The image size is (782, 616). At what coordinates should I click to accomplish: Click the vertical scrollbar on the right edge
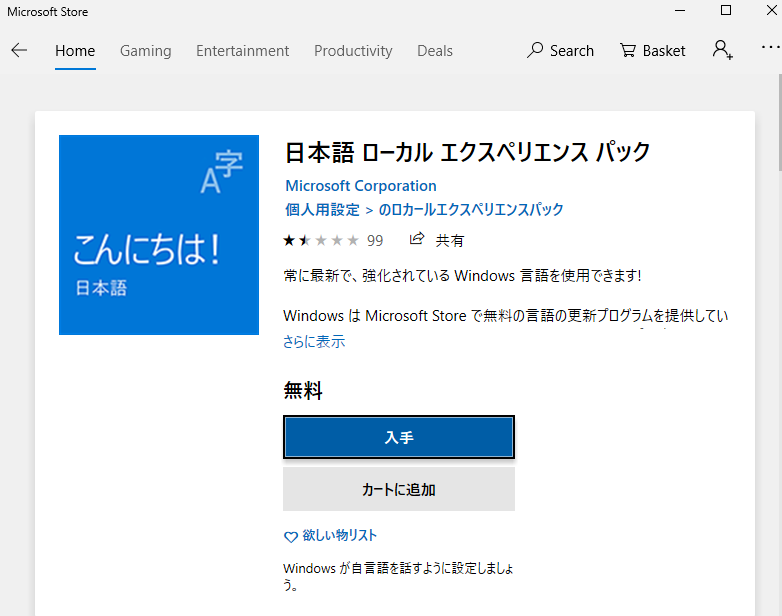coord(780,122)
